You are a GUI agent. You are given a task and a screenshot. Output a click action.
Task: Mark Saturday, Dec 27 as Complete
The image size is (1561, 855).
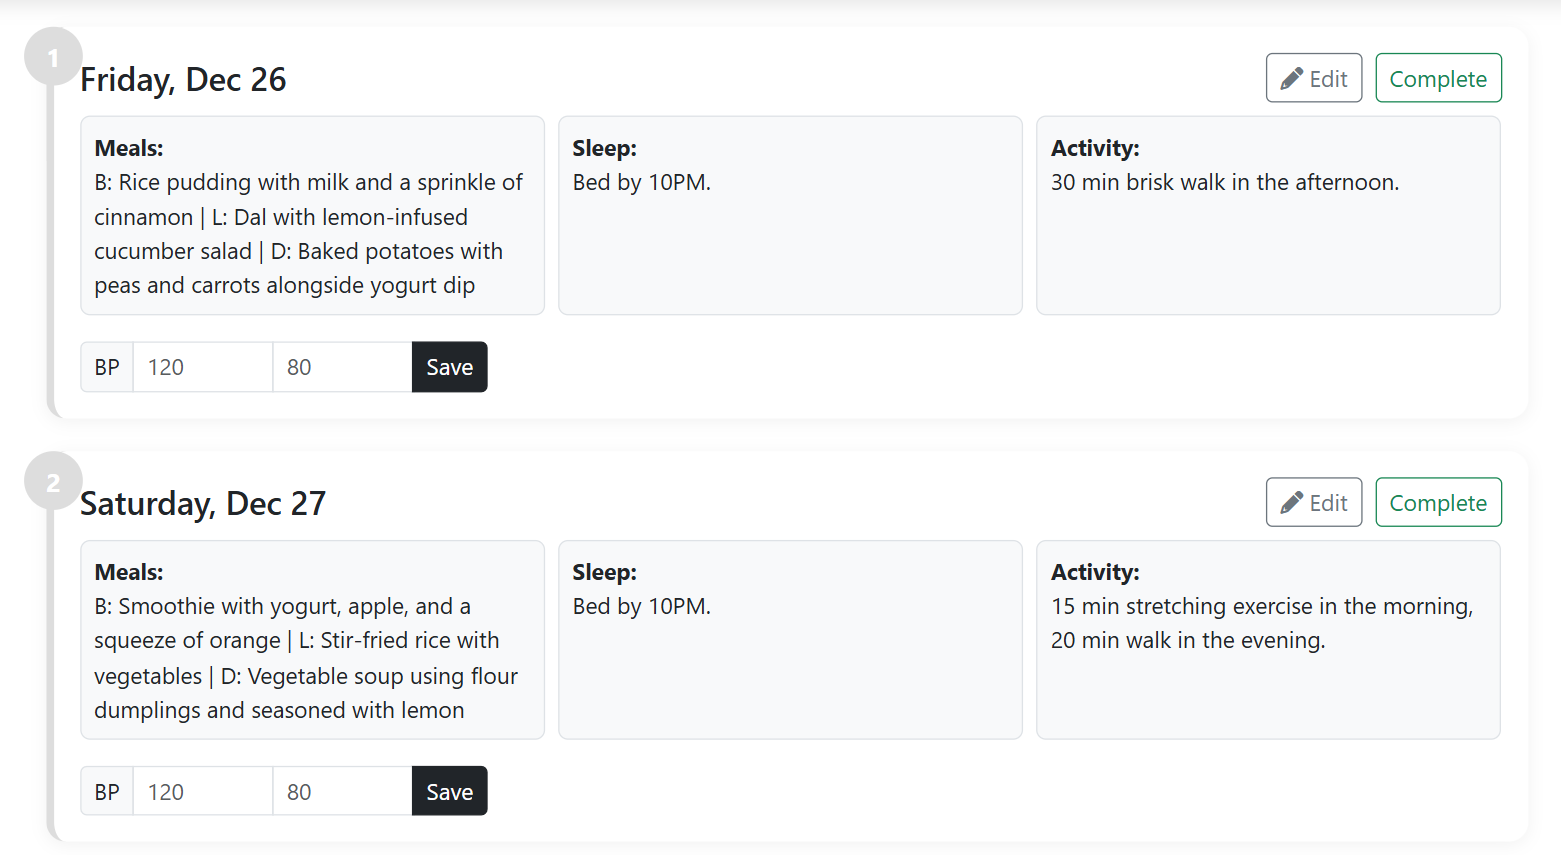pos(1437,503)
